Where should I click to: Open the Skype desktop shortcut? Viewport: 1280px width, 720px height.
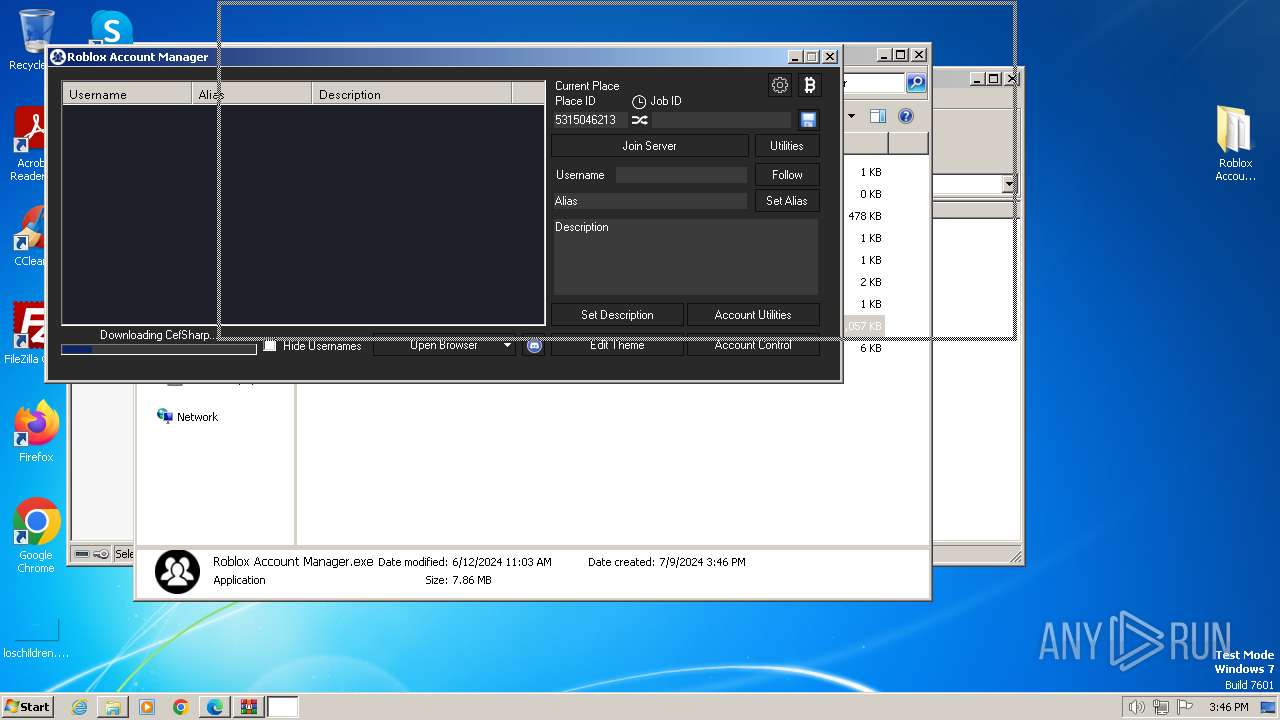pyautogui.click(x=110, y=28)
